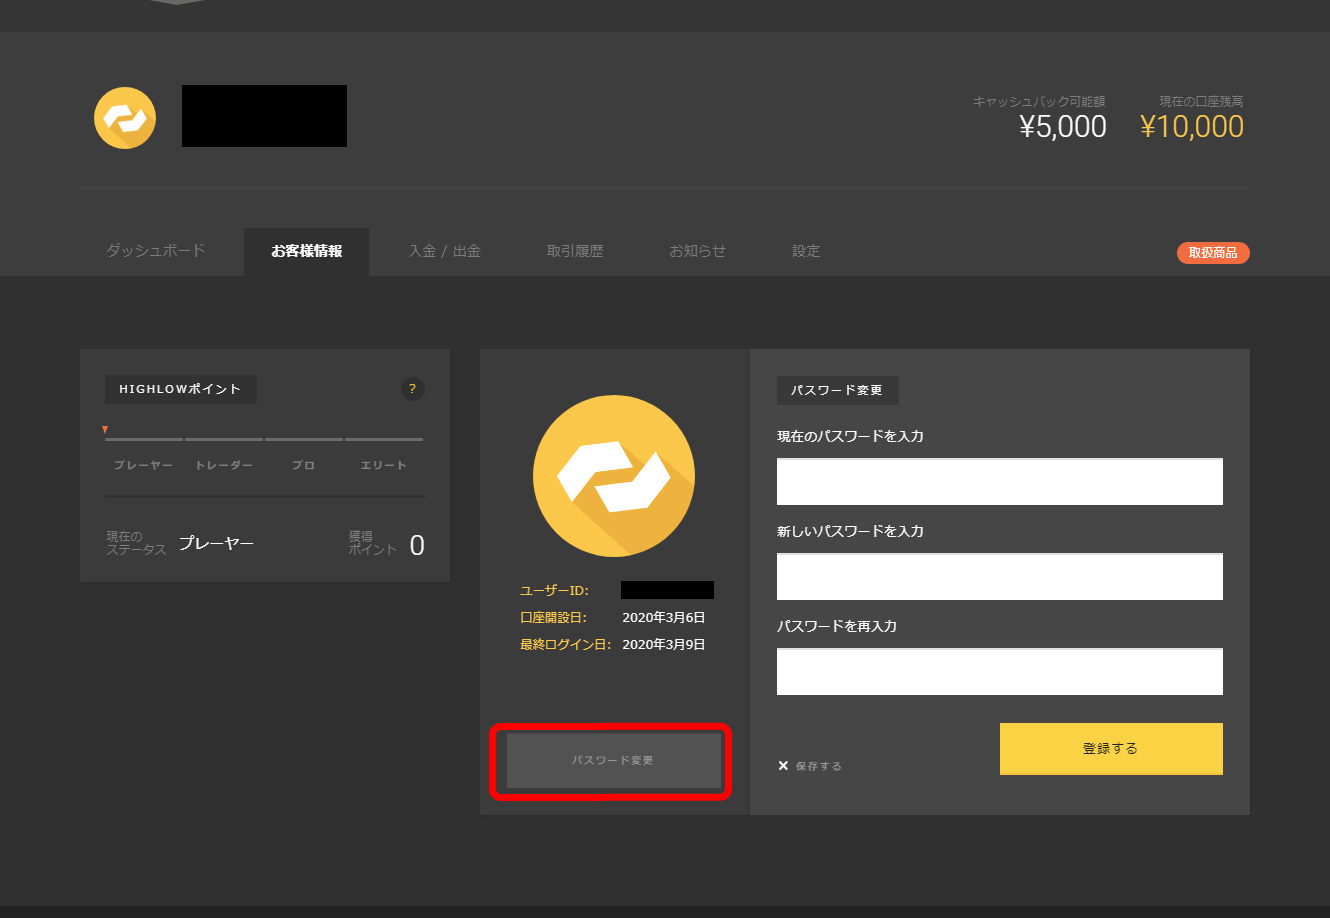Click the large profile avatar logo

pyautogui.click(x=614, y=475)
